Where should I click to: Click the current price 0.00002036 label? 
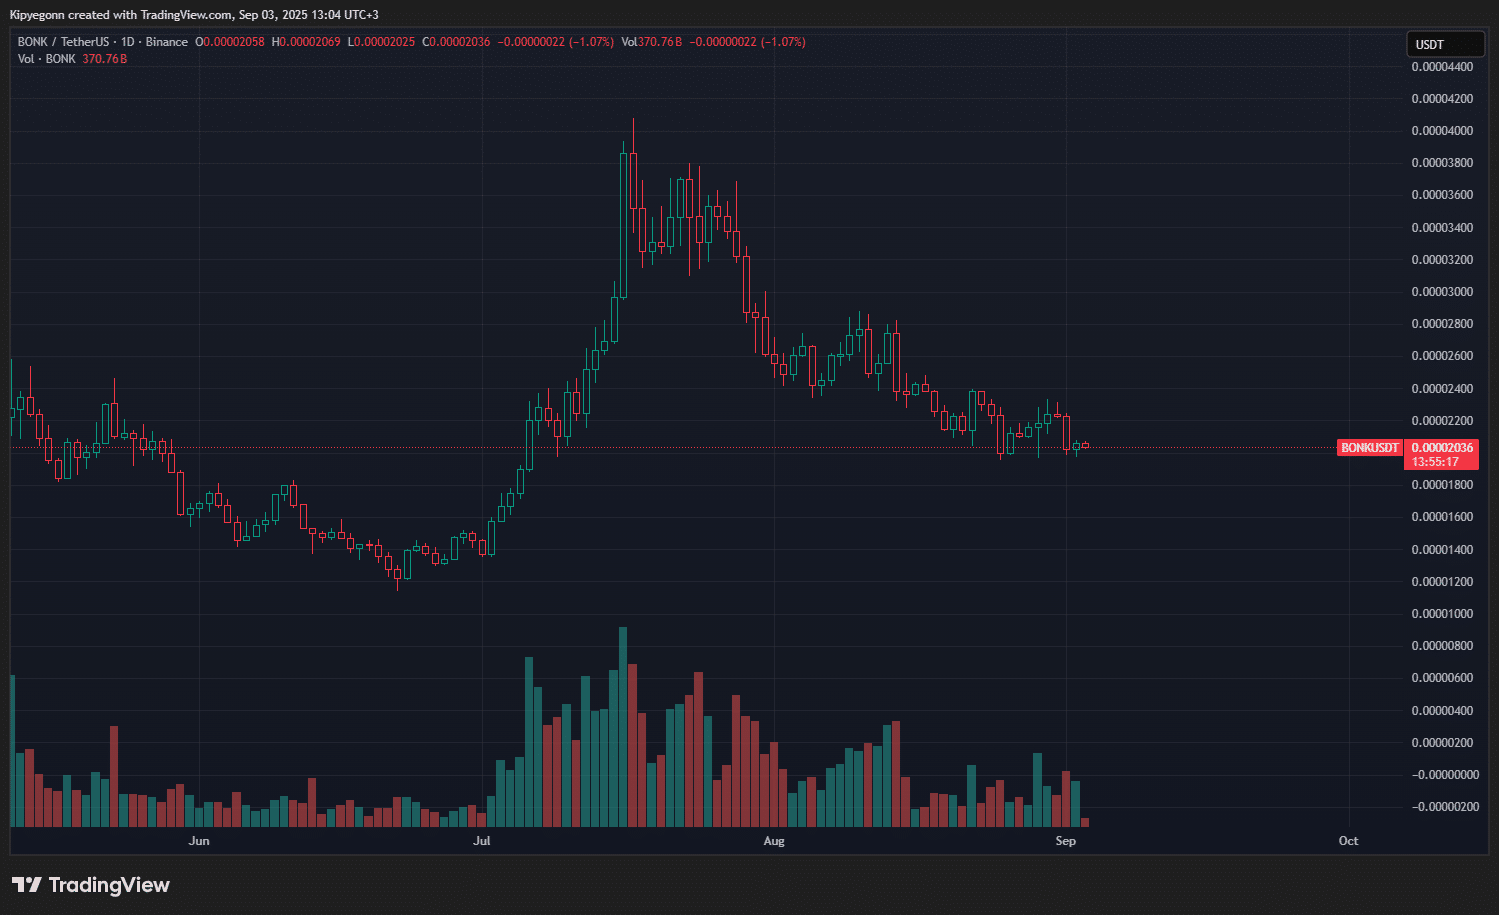tap(1442, 447)
